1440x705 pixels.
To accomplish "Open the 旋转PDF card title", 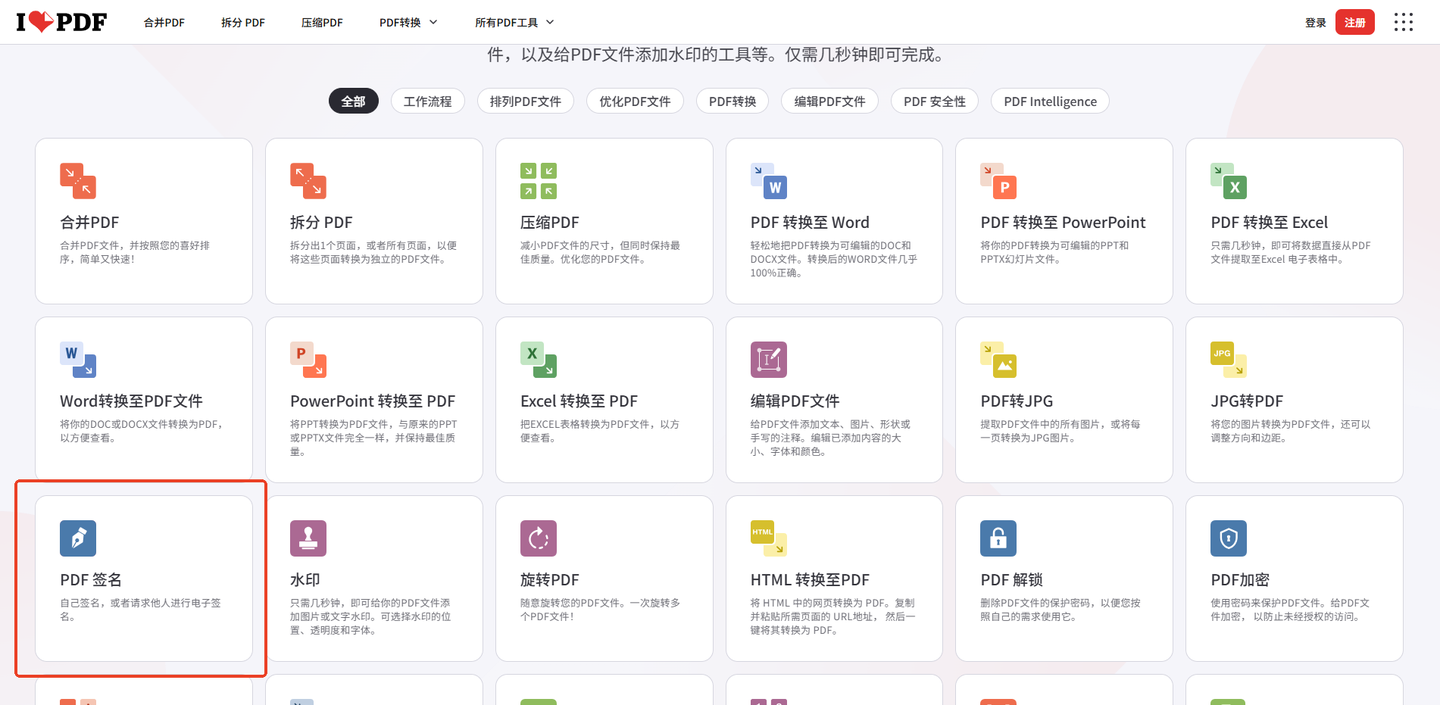I will (550, 580).
